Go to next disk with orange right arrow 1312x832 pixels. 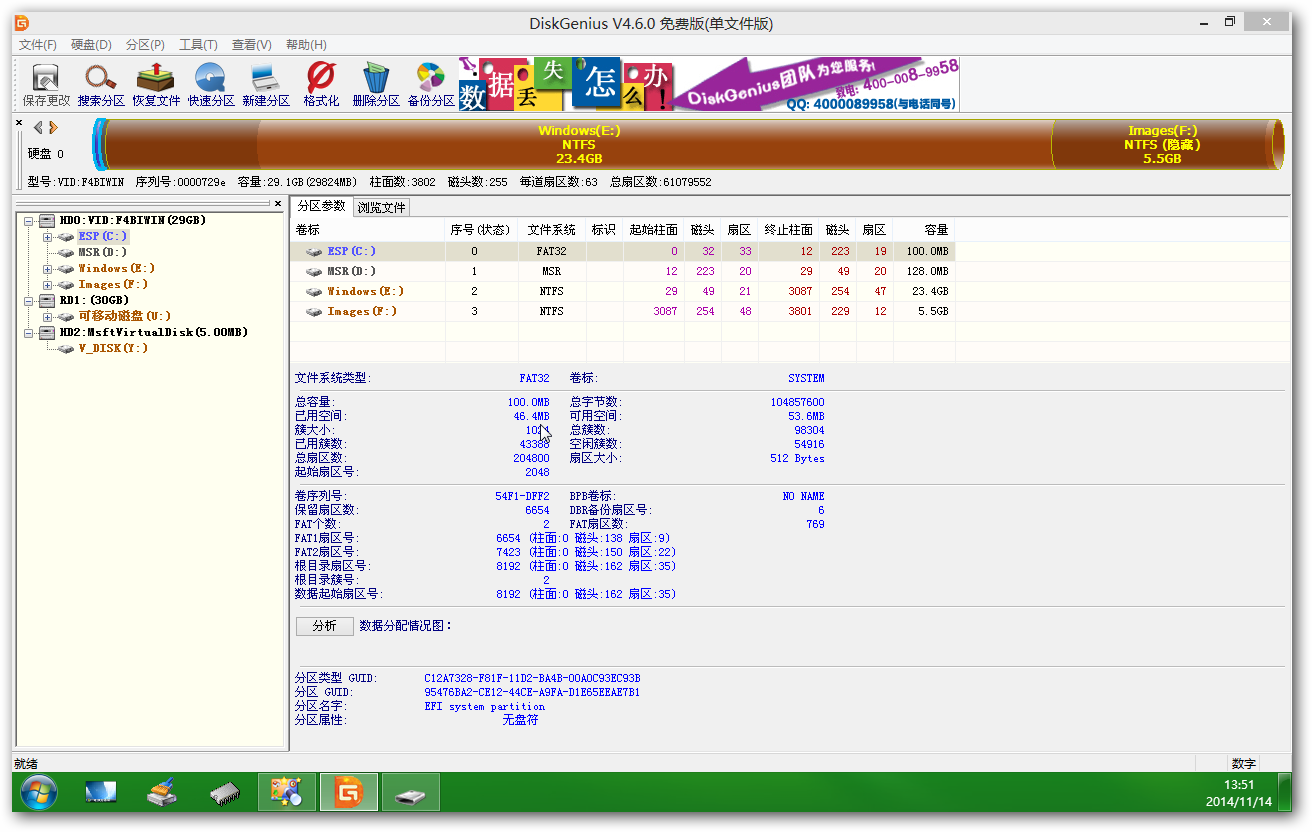click(x=53, y=127)
